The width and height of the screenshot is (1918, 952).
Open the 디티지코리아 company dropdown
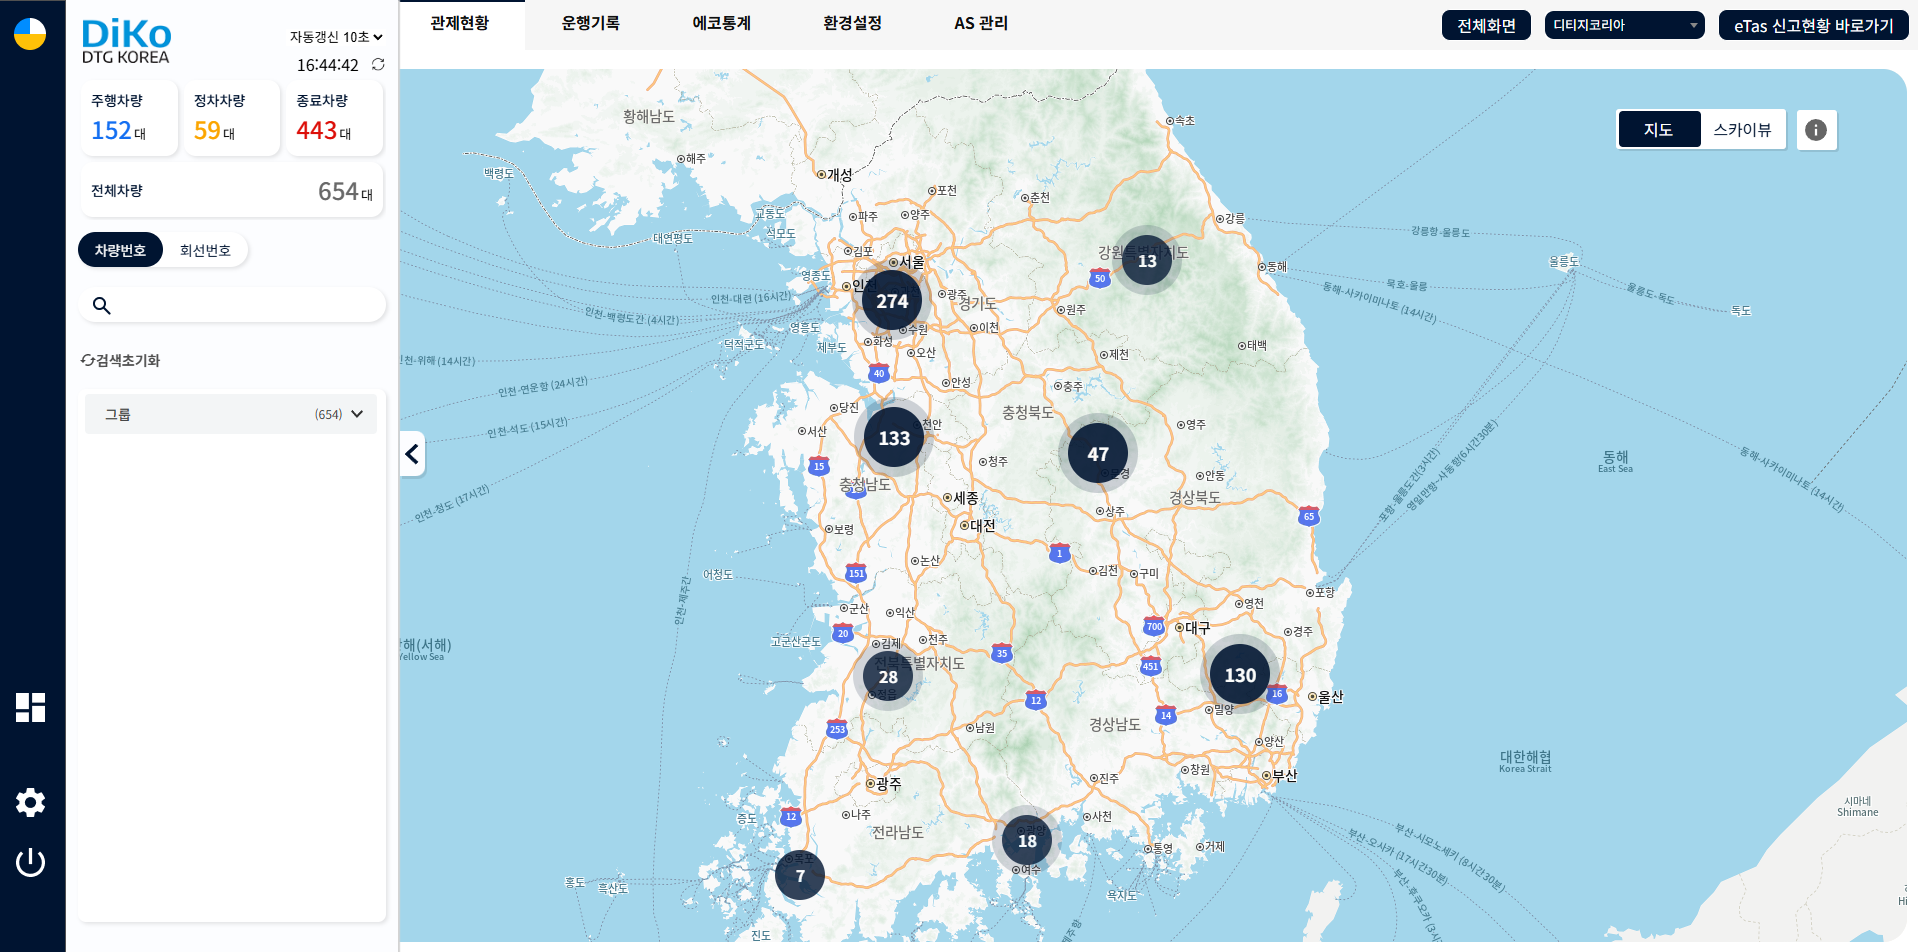point(1624,25)
